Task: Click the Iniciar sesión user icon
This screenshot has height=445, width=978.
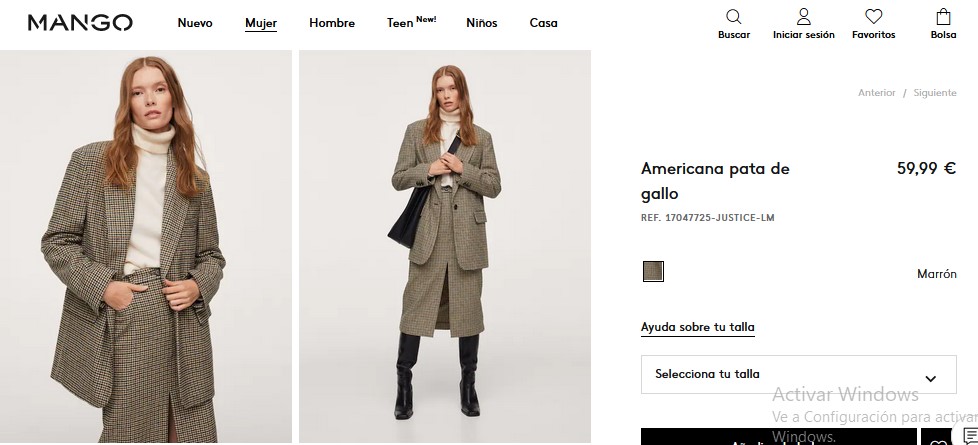Action: click(x=803, y=17)
